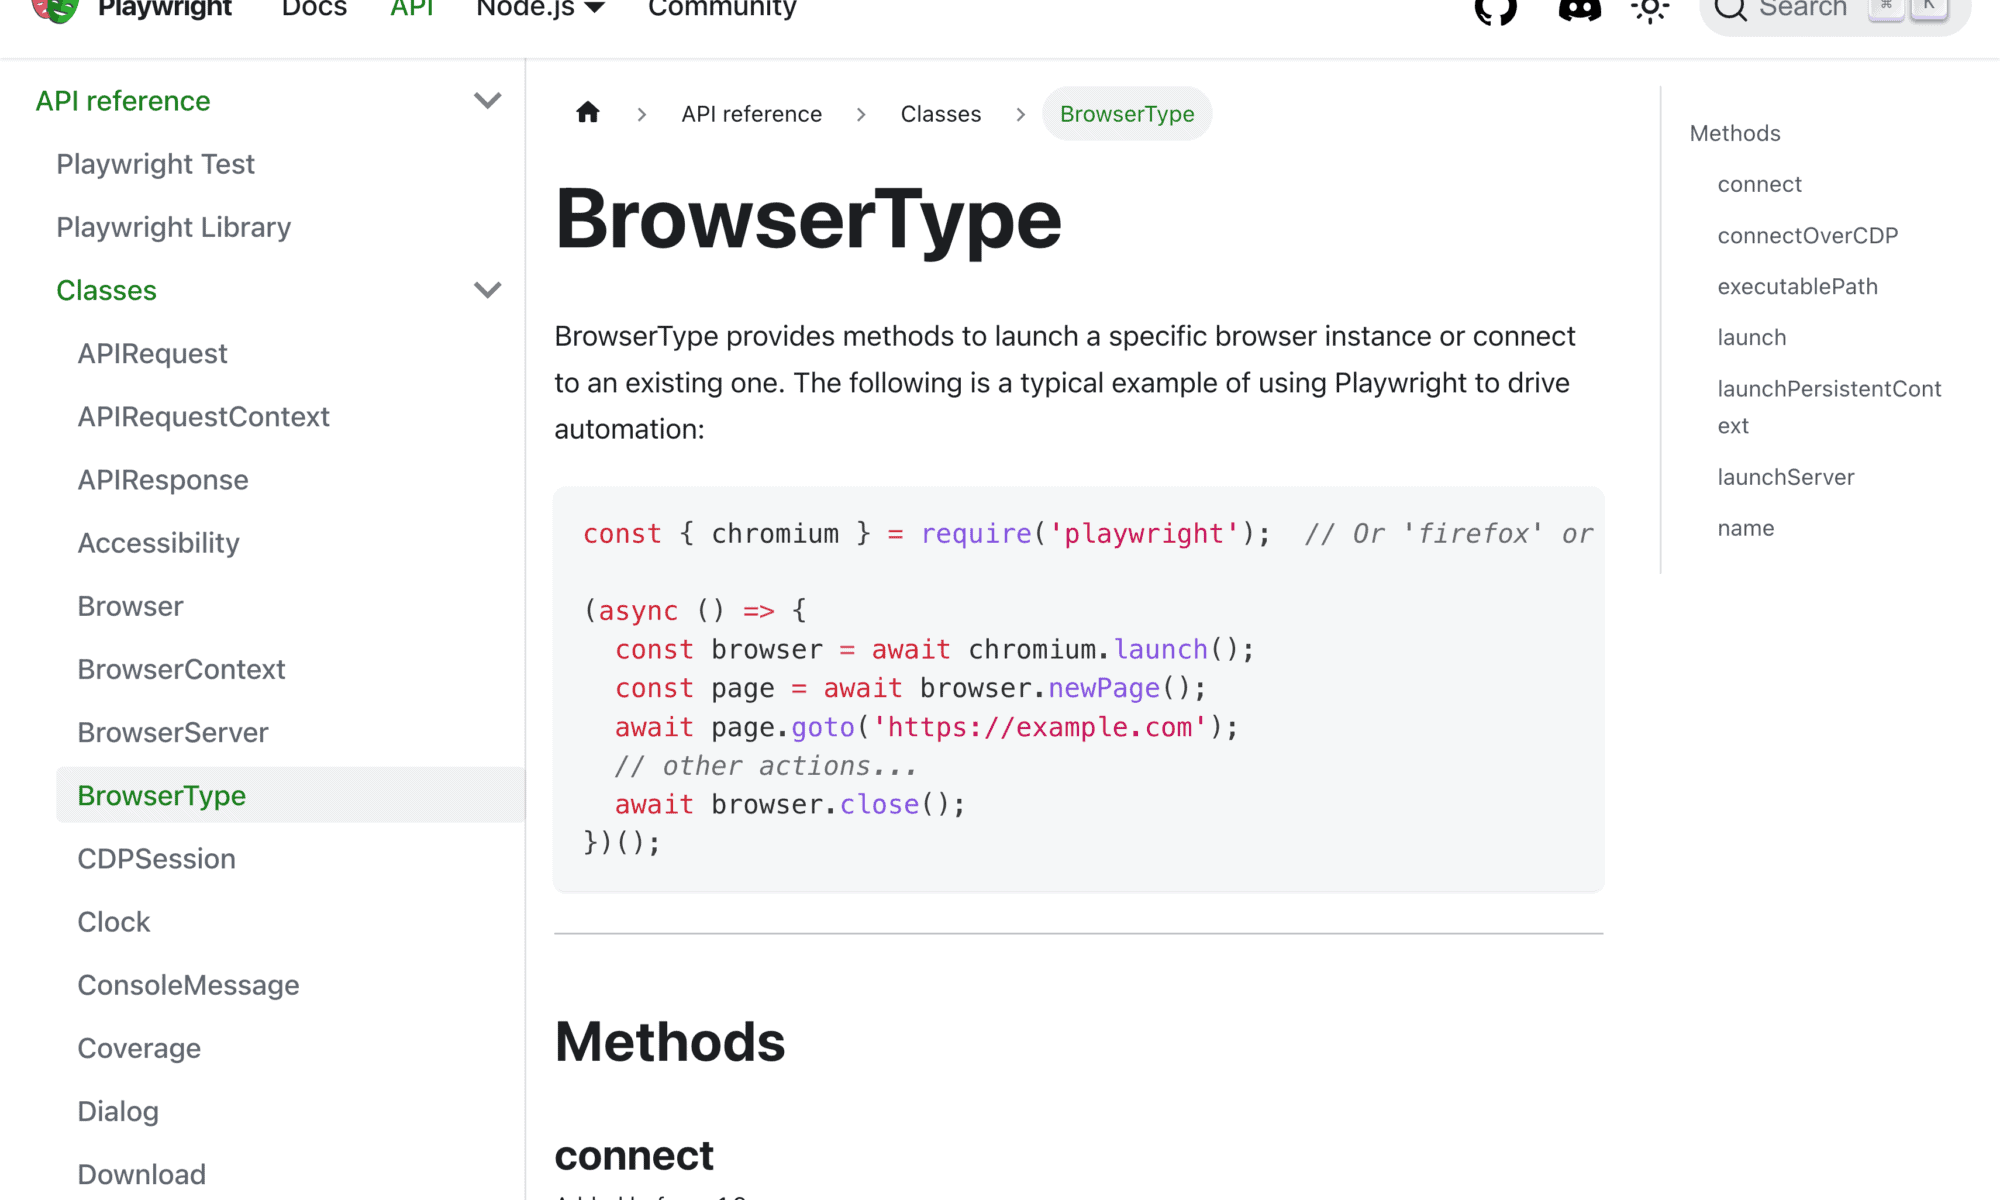Open CDPSession class page
The image size is (2000, 1200).
click(156, 858)
